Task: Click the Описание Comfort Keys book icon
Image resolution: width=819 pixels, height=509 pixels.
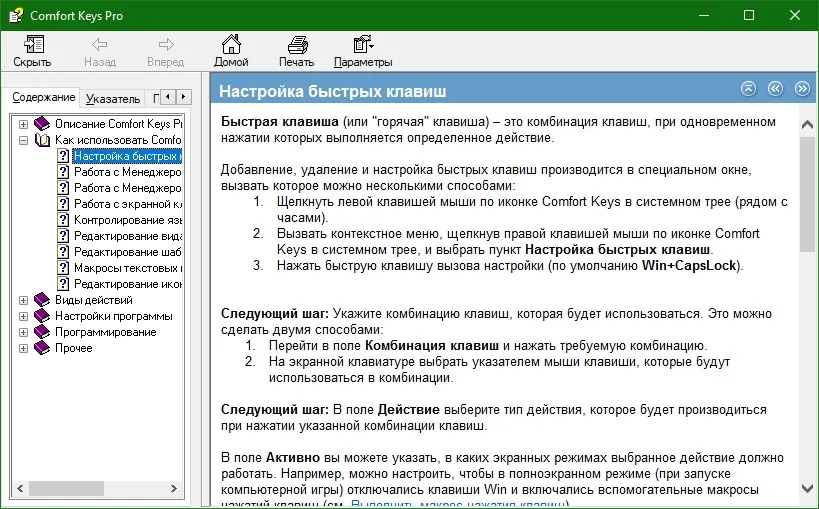Action: pyautogui.click(x=42, y=124)
